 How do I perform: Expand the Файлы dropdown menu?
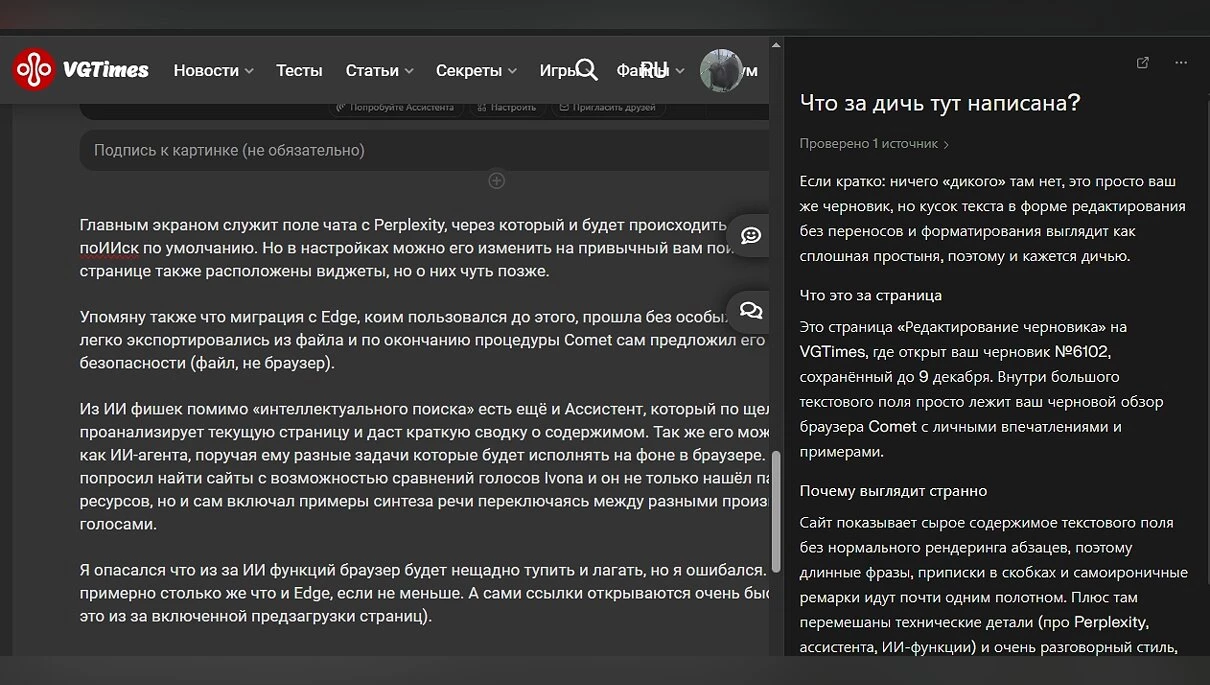pyautogui.click(x=650, y=70)
